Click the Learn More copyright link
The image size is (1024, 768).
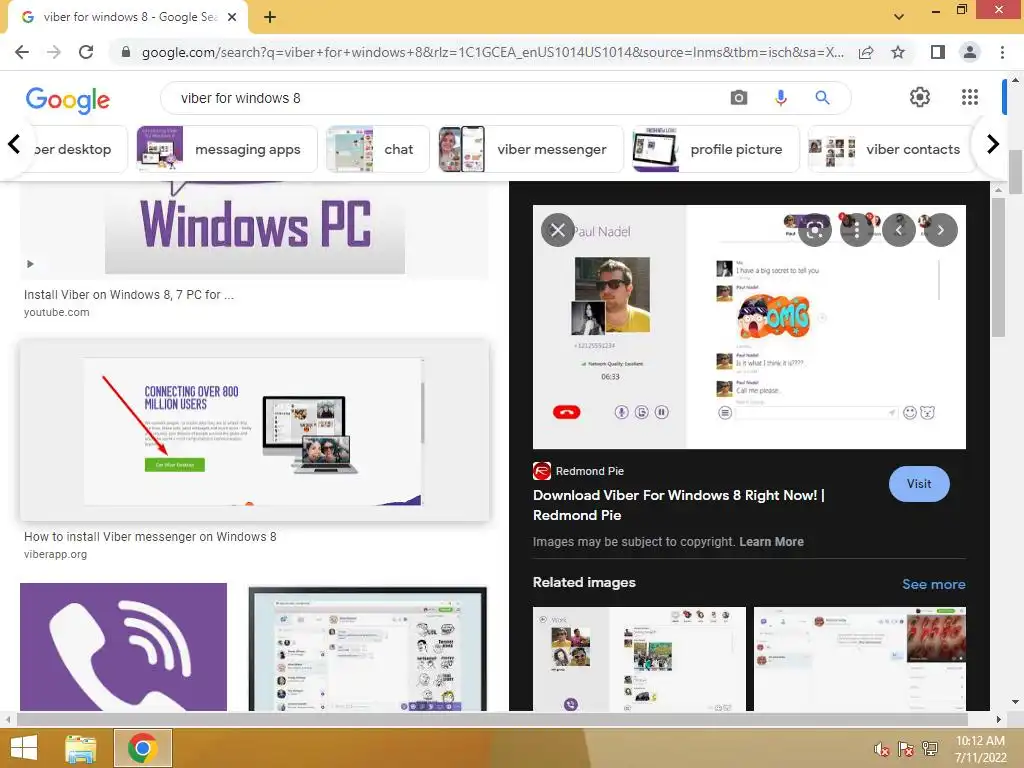coord(771,541)
